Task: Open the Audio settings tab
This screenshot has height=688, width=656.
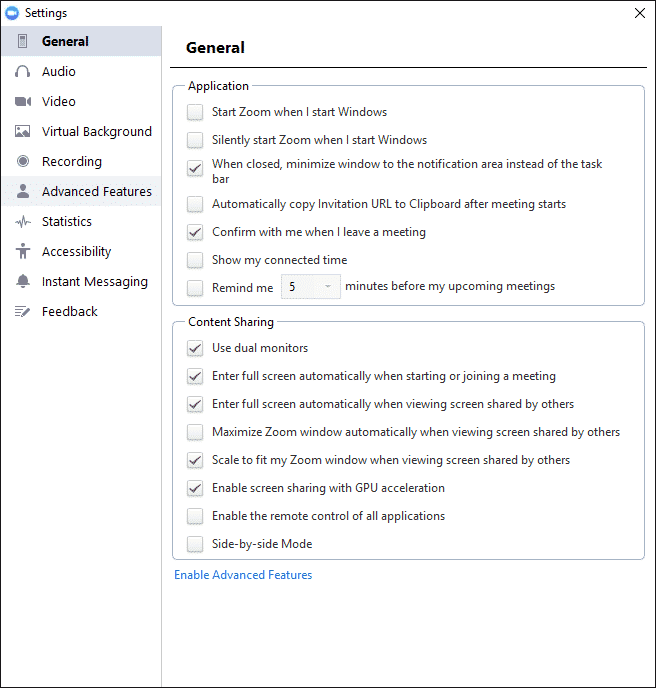Action: pos(82,72)
